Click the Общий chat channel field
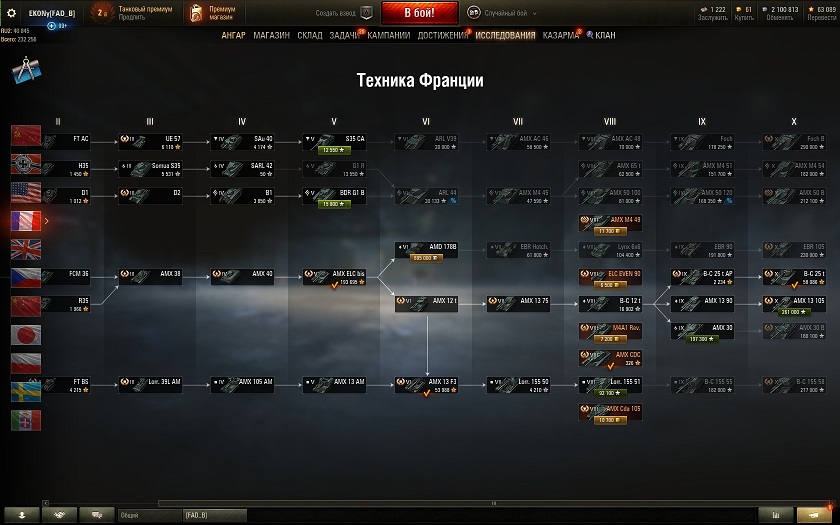This screenshot has height=525, width=840. (149, 515)
